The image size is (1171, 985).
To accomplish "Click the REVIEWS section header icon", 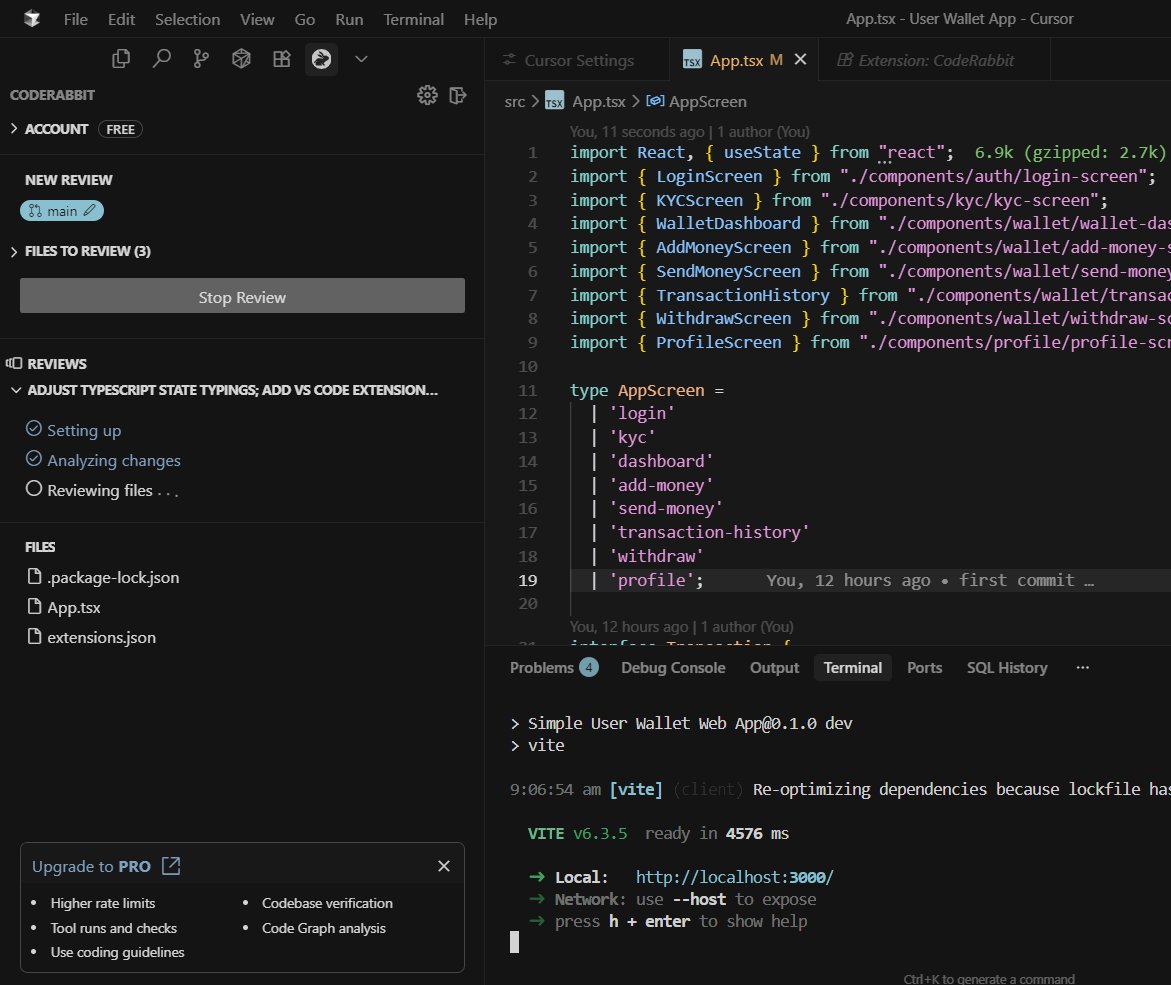I will click(x=14, y=363).
